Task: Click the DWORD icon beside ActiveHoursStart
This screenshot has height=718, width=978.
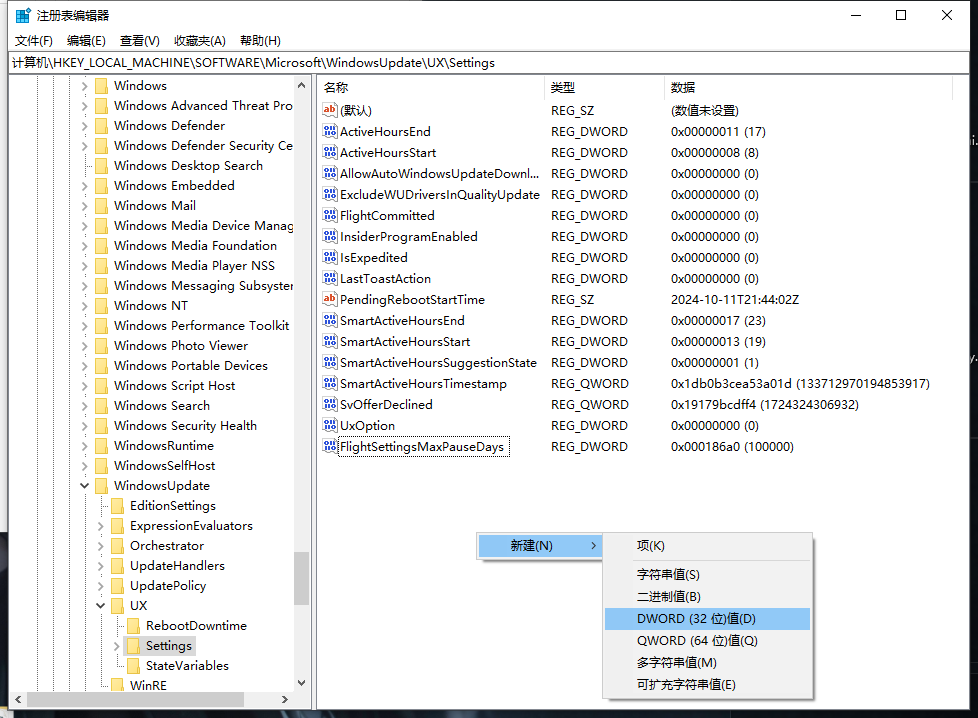Action: (x=329, y=152)
